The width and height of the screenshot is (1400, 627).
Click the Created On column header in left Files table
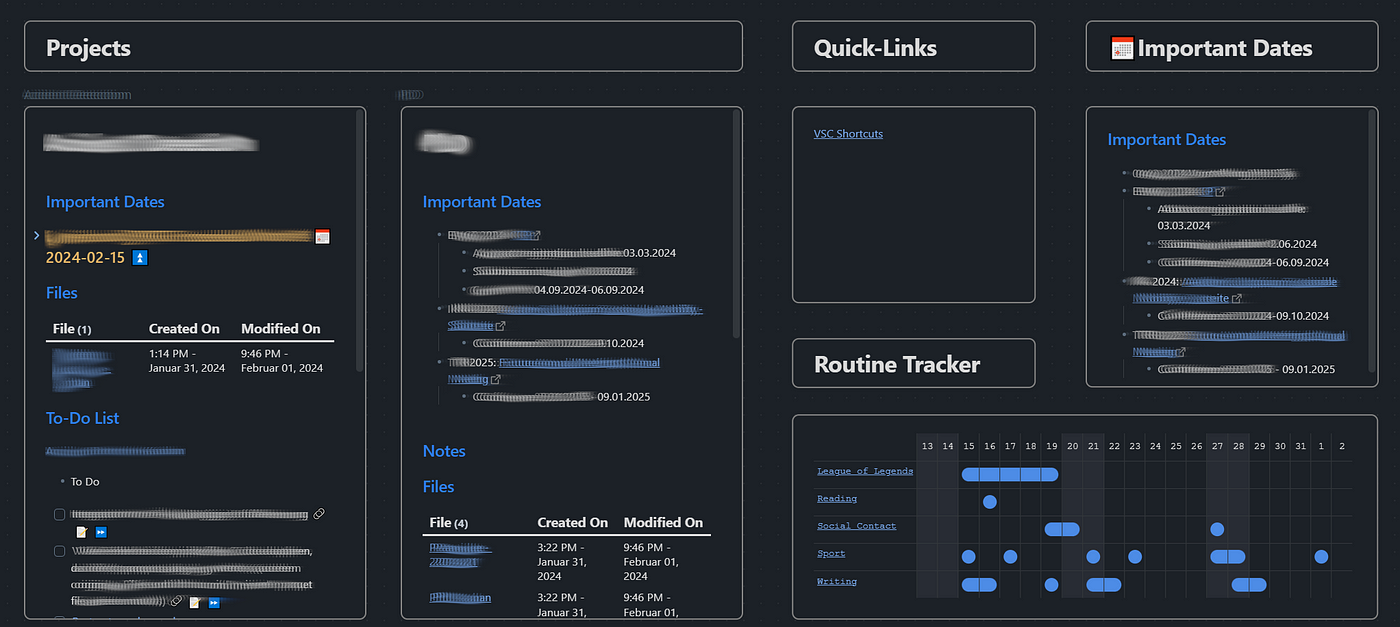click(x=184, y=329)
